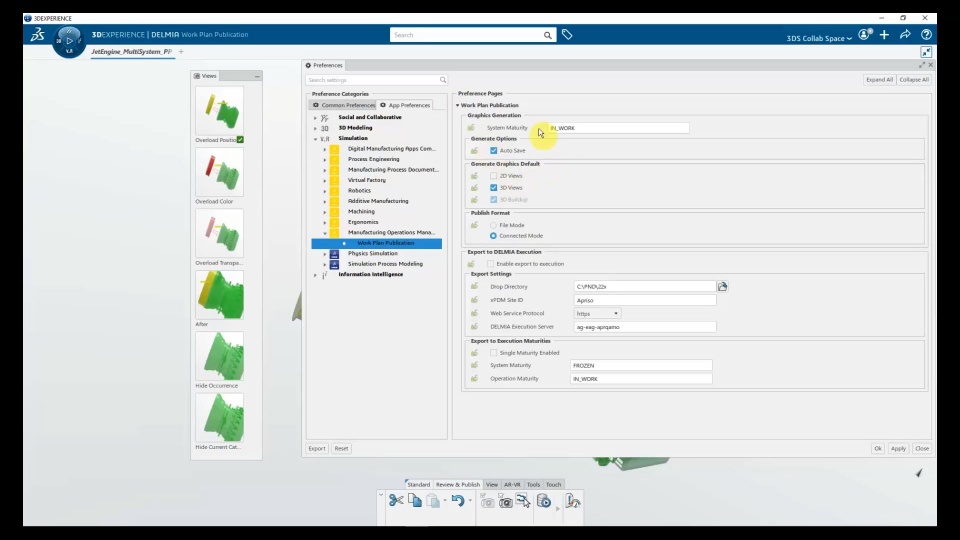Viewport: 960px width, 540px height.
Task: Click the Cut scissors icon
Action: click(396, 501)
